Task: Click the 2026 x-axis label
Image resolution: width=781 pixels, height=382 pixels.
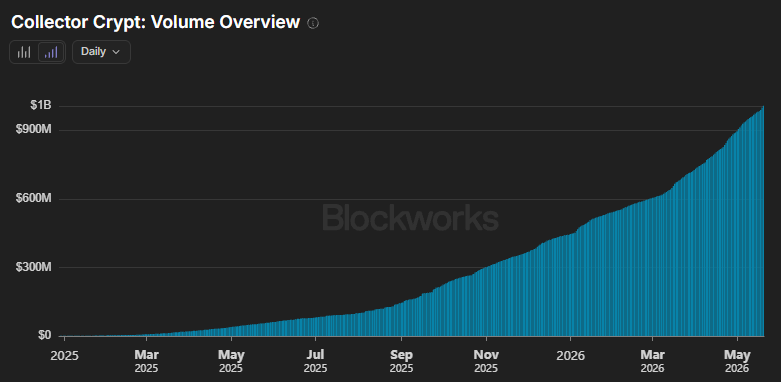Action: pyautogui.click(x=571, y=356)
